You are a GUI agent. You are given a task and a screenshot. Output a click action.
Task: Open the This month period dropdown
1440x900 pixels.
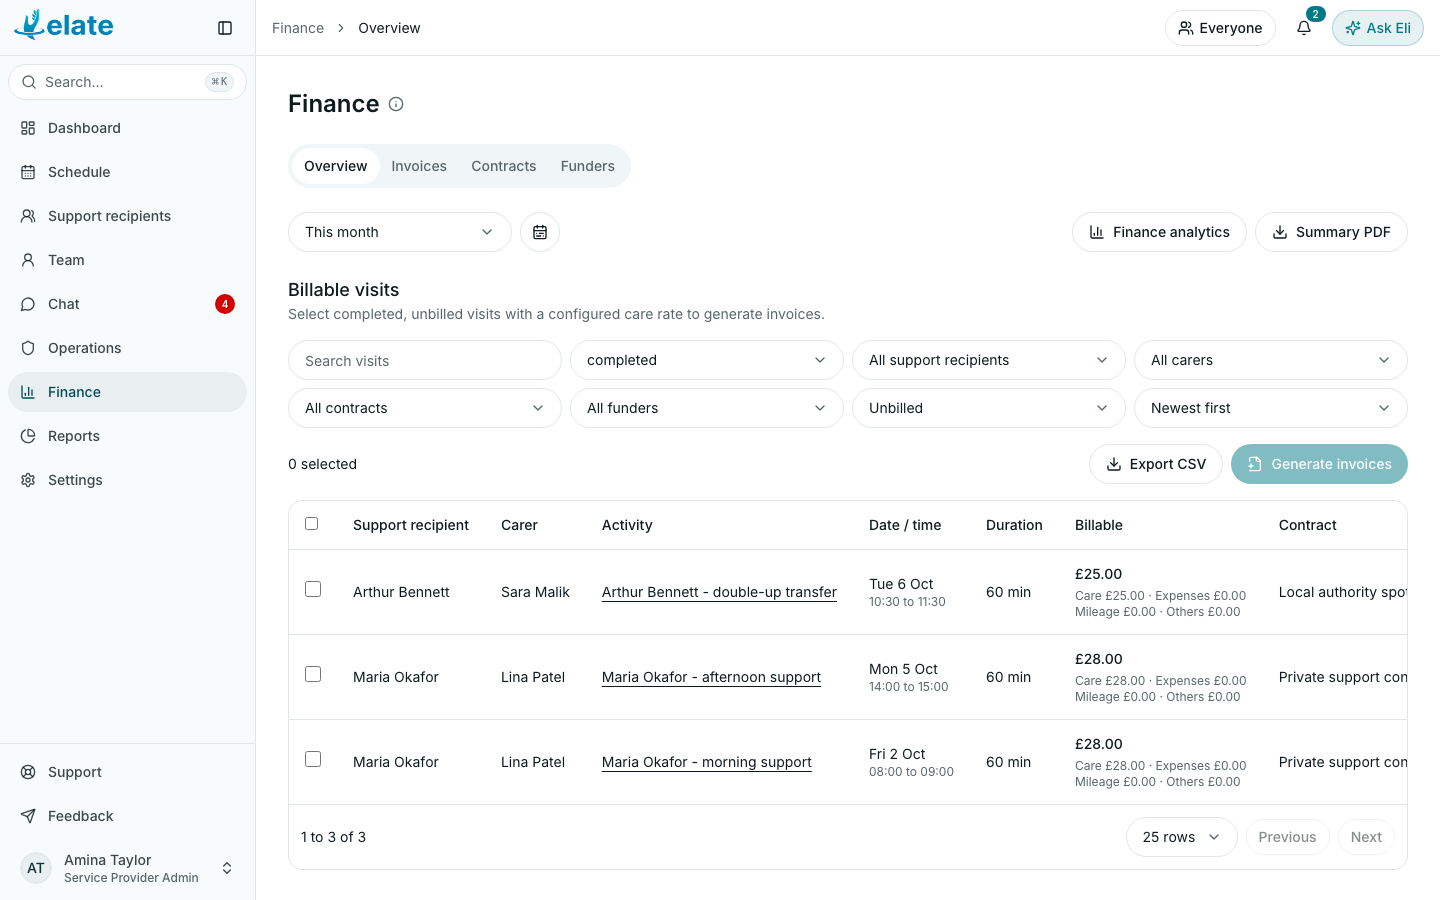click(x=400, y=232)
